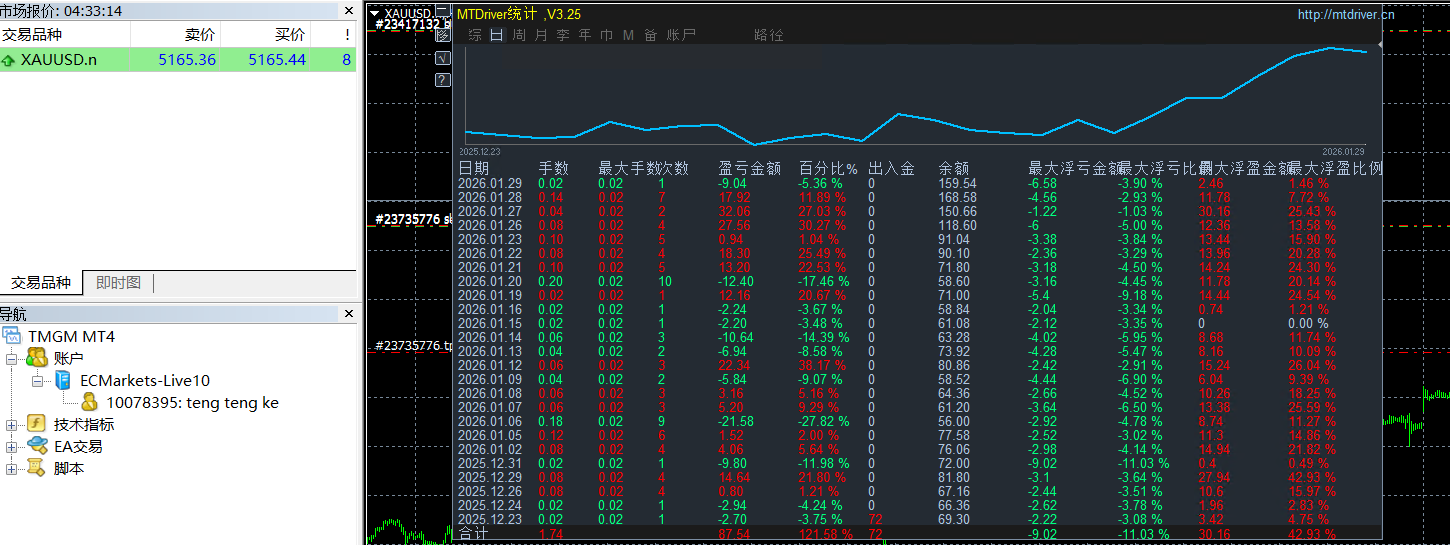The height and width of the screenshot is (545, 1450).
Task: Collapse the 账户 tree node
Action: click(x=12, y=359)
